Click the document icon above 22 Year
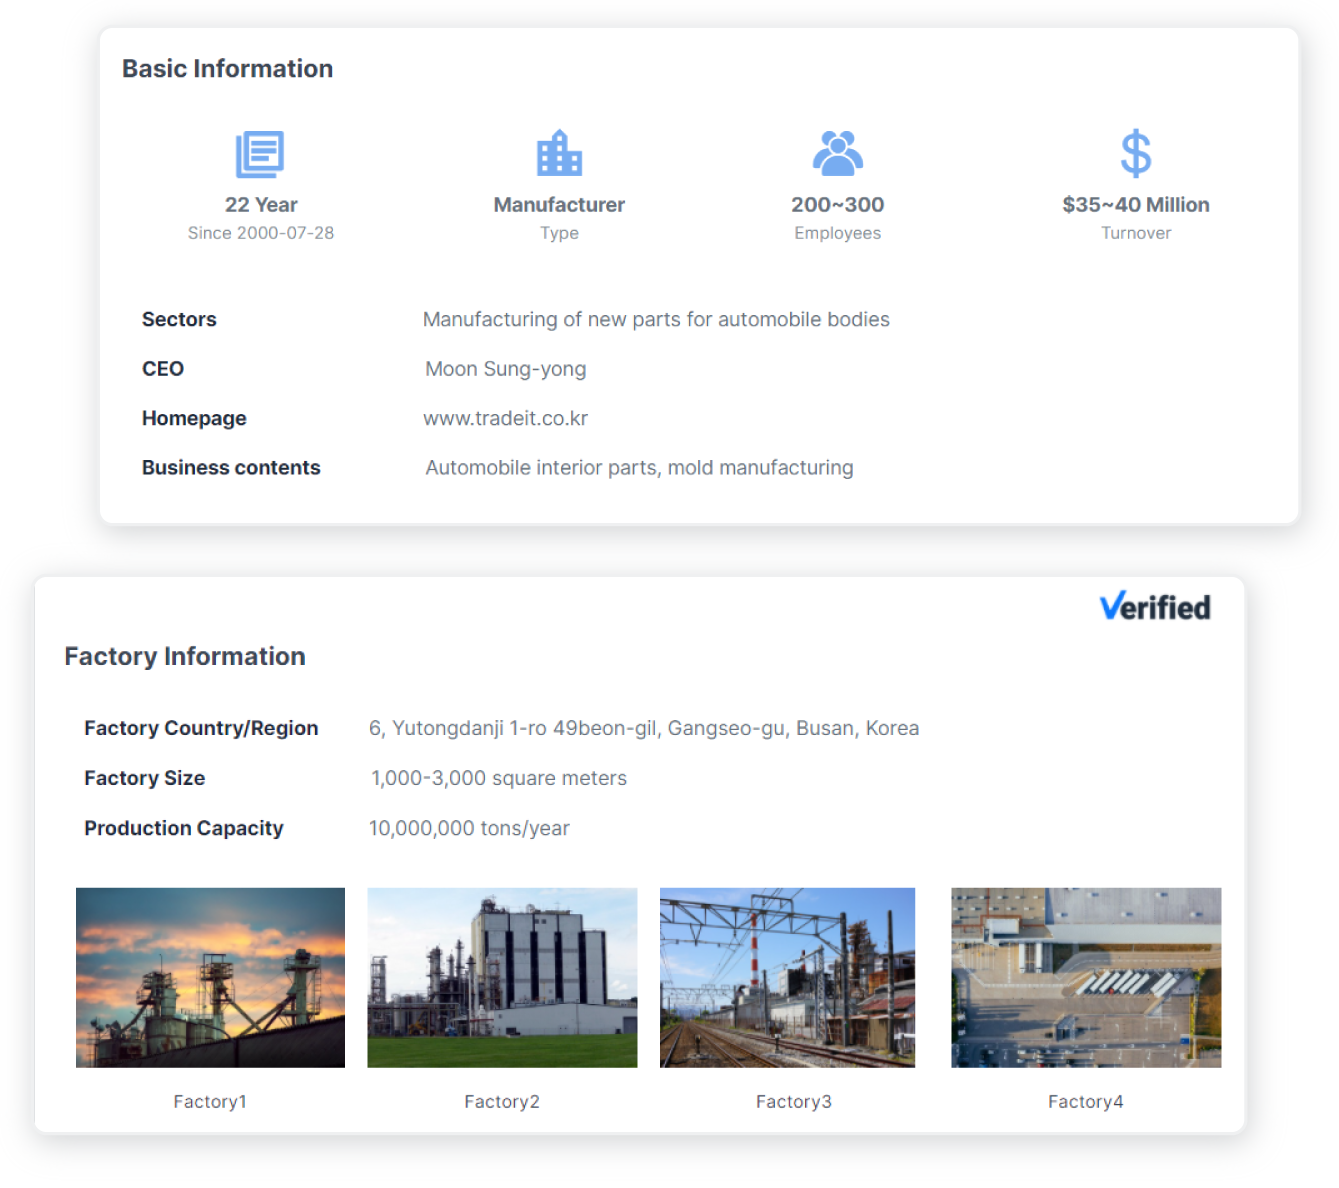1339x1188 pixels. [260, 154]
